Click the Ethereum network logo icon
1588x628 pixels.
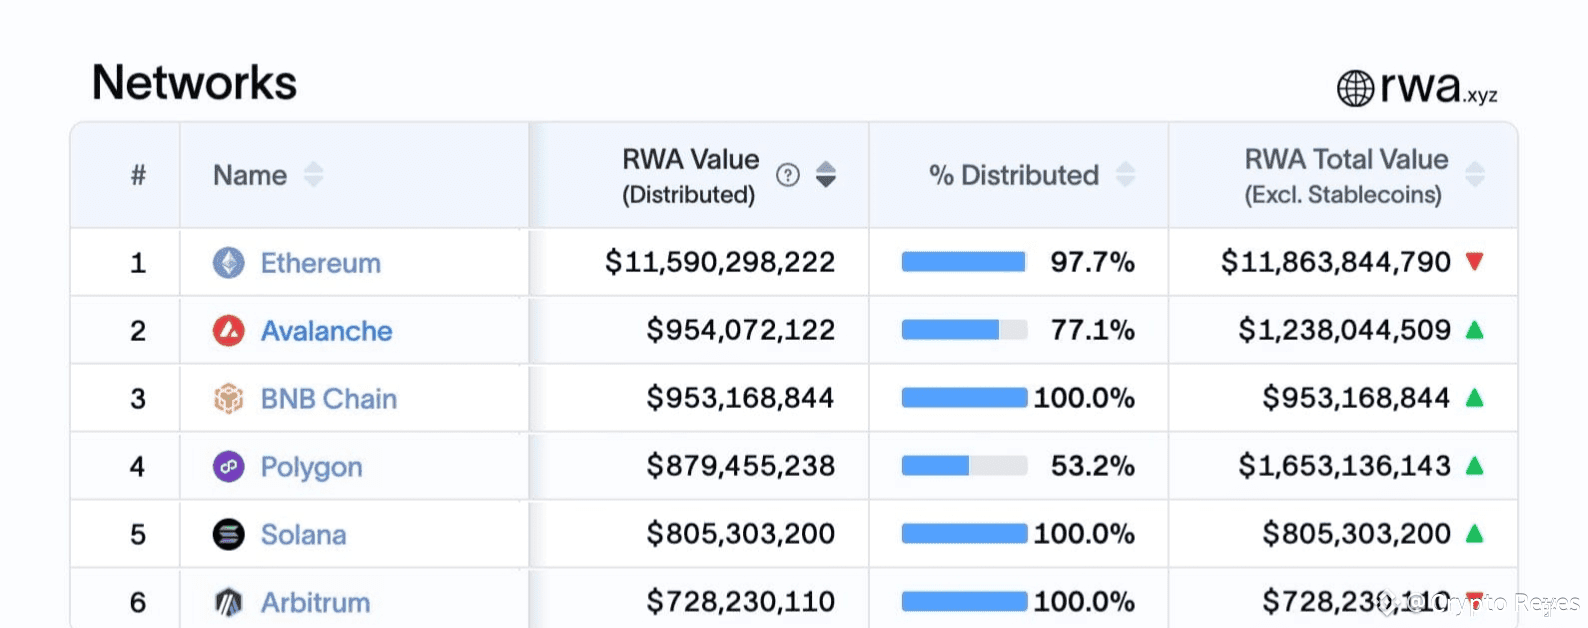229,263
